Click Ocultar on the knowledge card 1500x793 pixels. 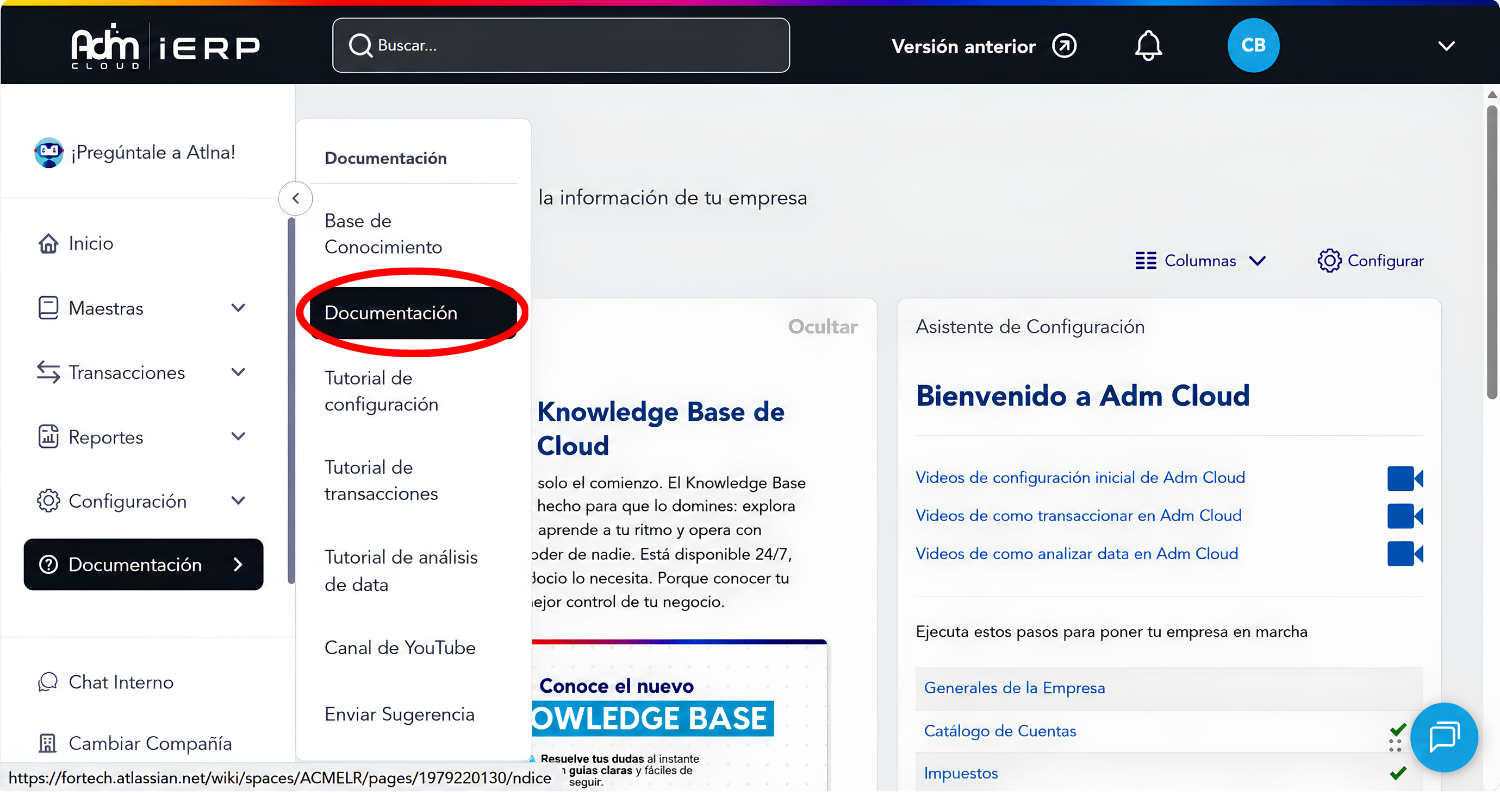tap(823, 327)
